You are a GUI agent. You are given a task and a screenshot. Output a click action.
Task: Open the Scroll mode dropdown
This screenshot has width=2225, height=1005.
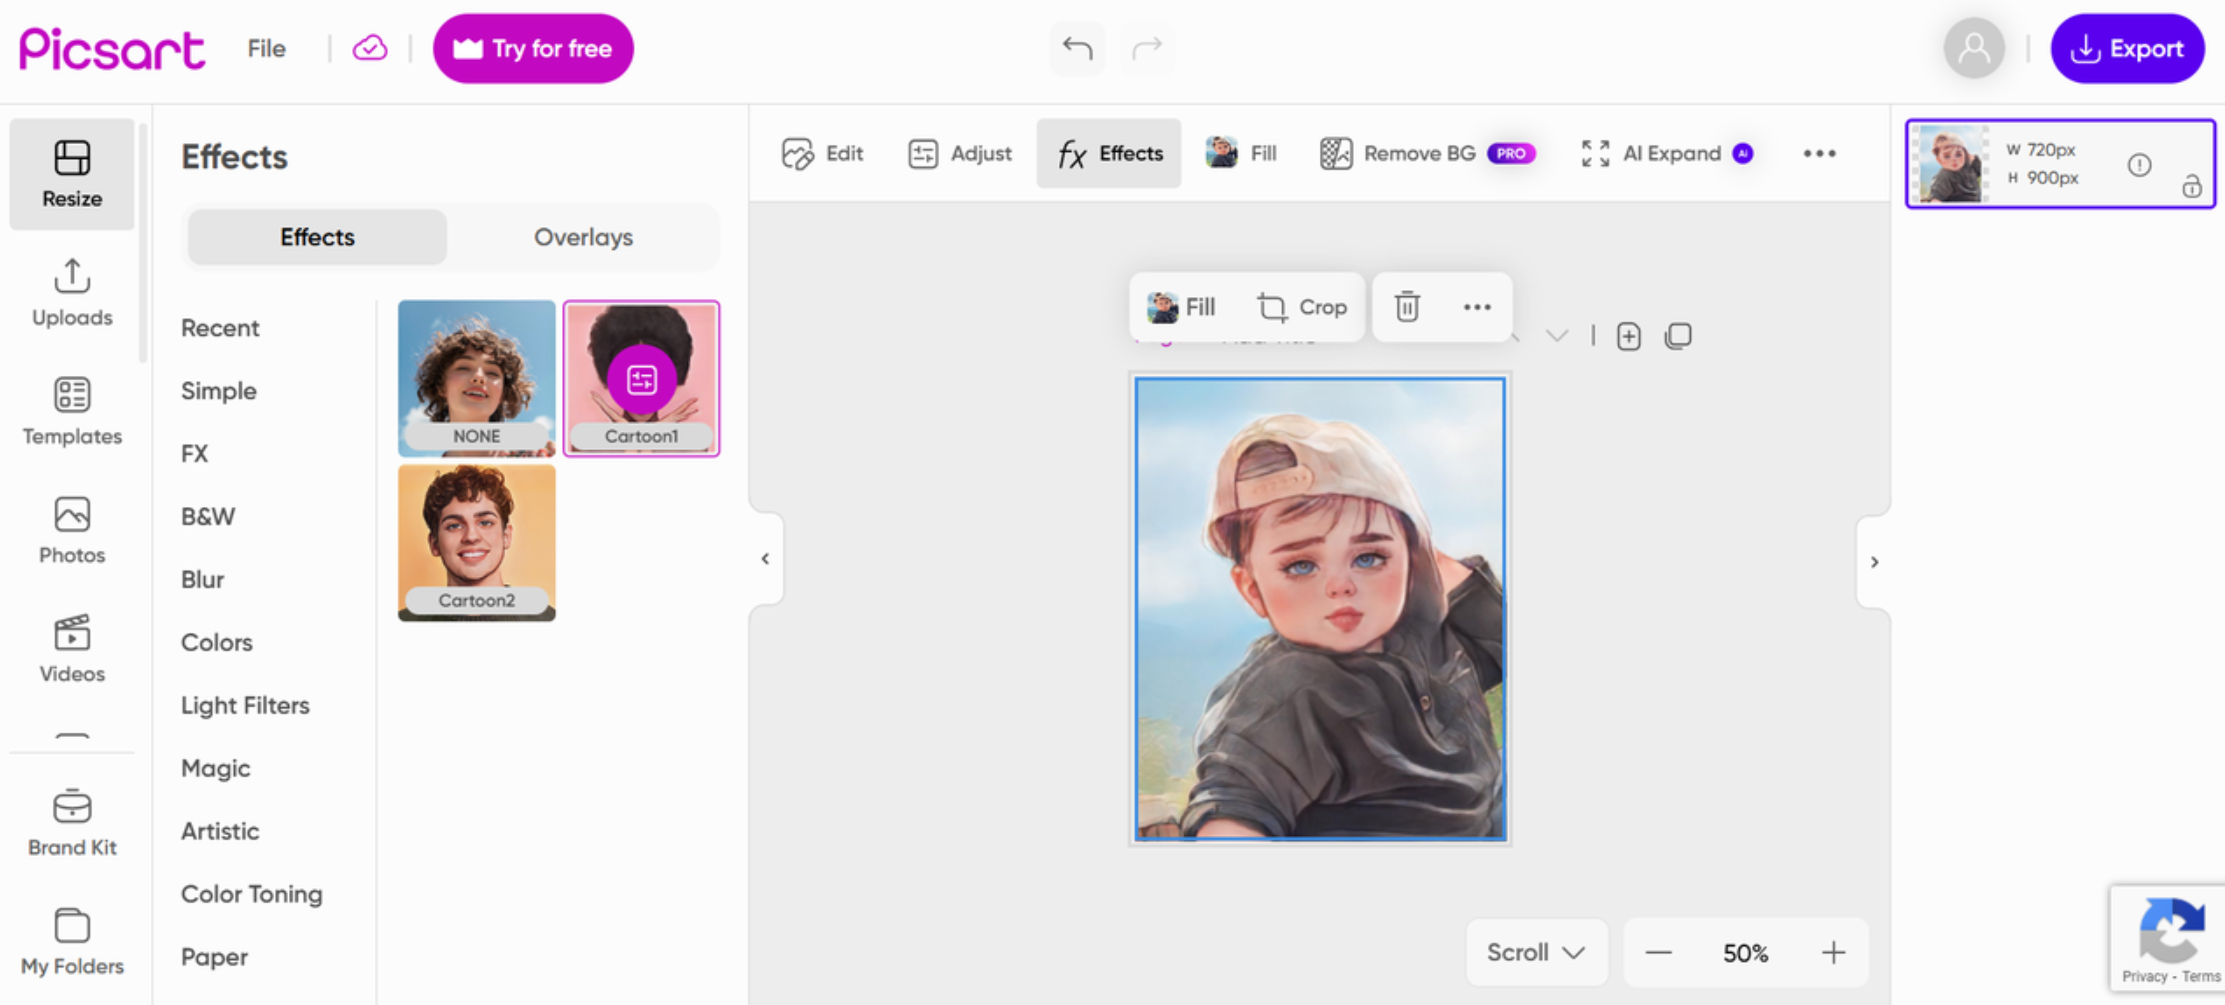pyautogui.click(x=1536, y=952)
